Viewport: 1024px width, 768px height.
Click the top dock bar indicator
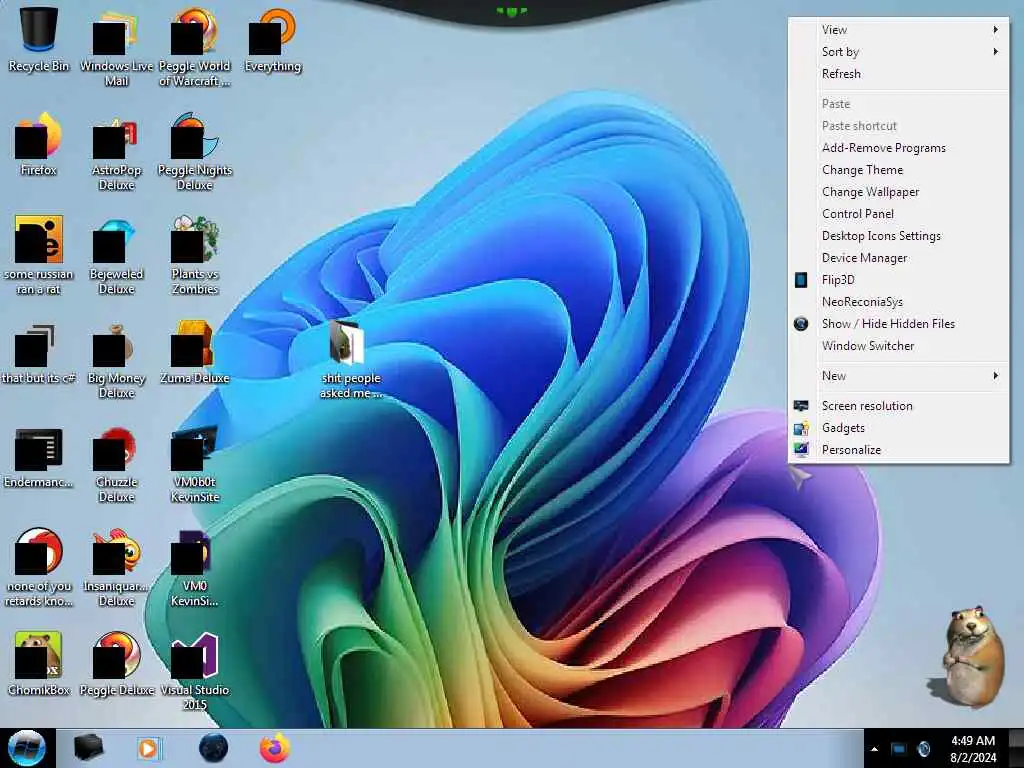click(x=511, y=10)
